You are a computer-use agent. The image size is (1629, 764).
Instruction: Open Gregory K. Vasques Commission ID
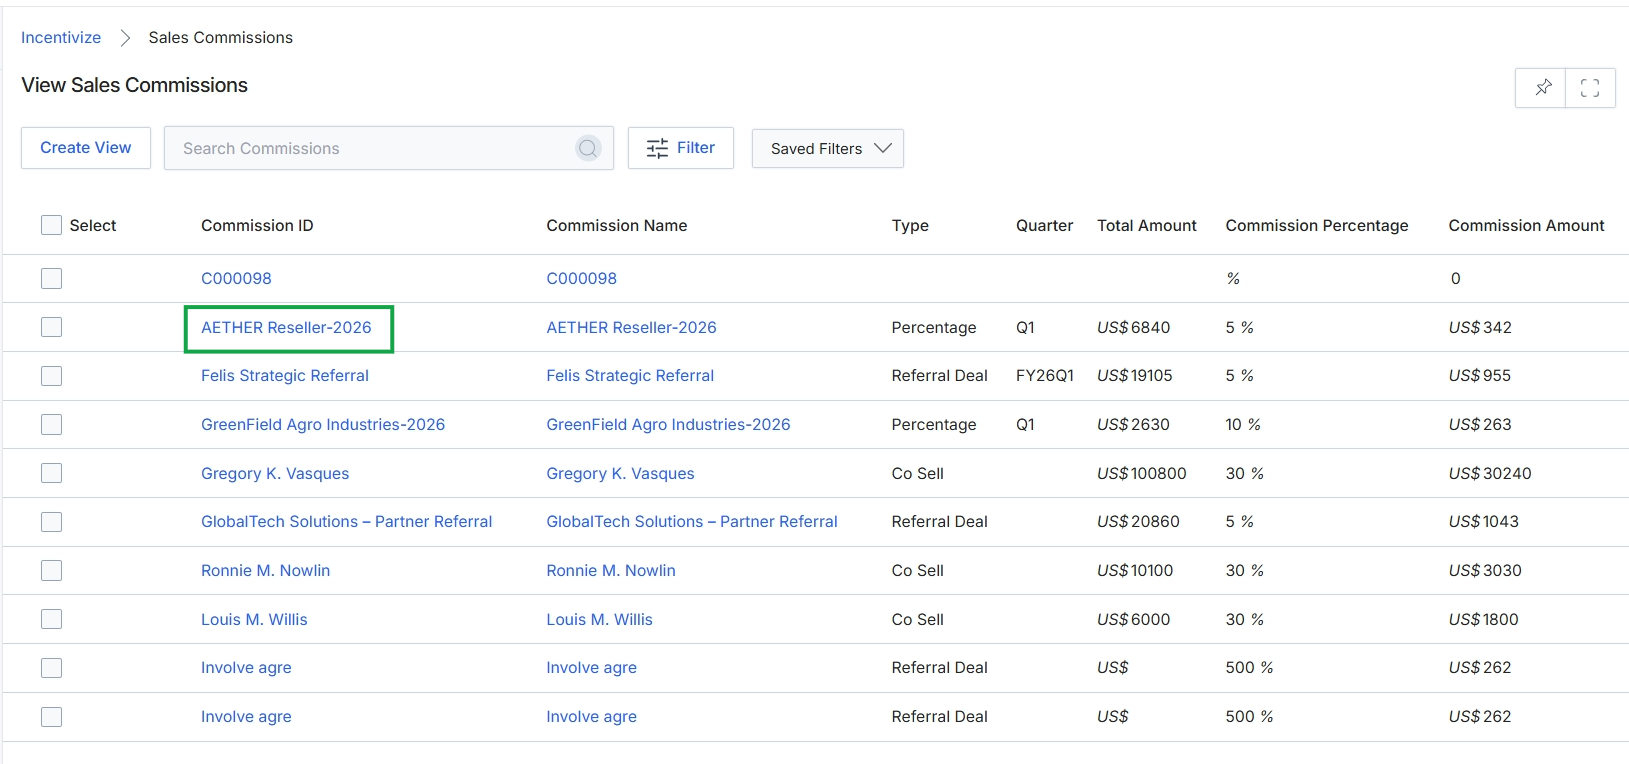pos(275,473)
